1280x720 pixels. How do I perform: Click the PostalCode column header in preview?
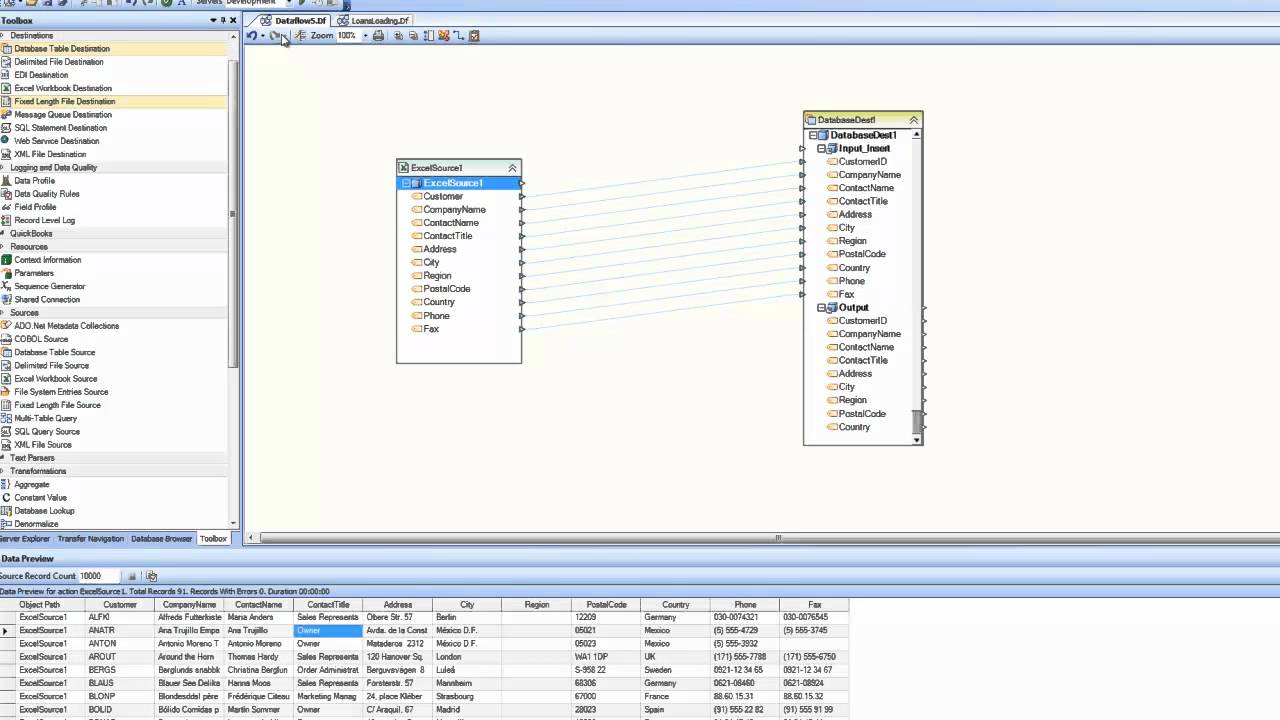[606, 605]
